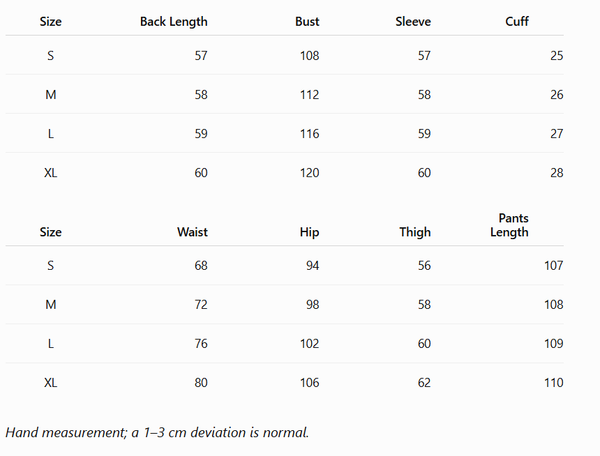Select the Waist value 68
600x456 pixels.
(201, 265)
